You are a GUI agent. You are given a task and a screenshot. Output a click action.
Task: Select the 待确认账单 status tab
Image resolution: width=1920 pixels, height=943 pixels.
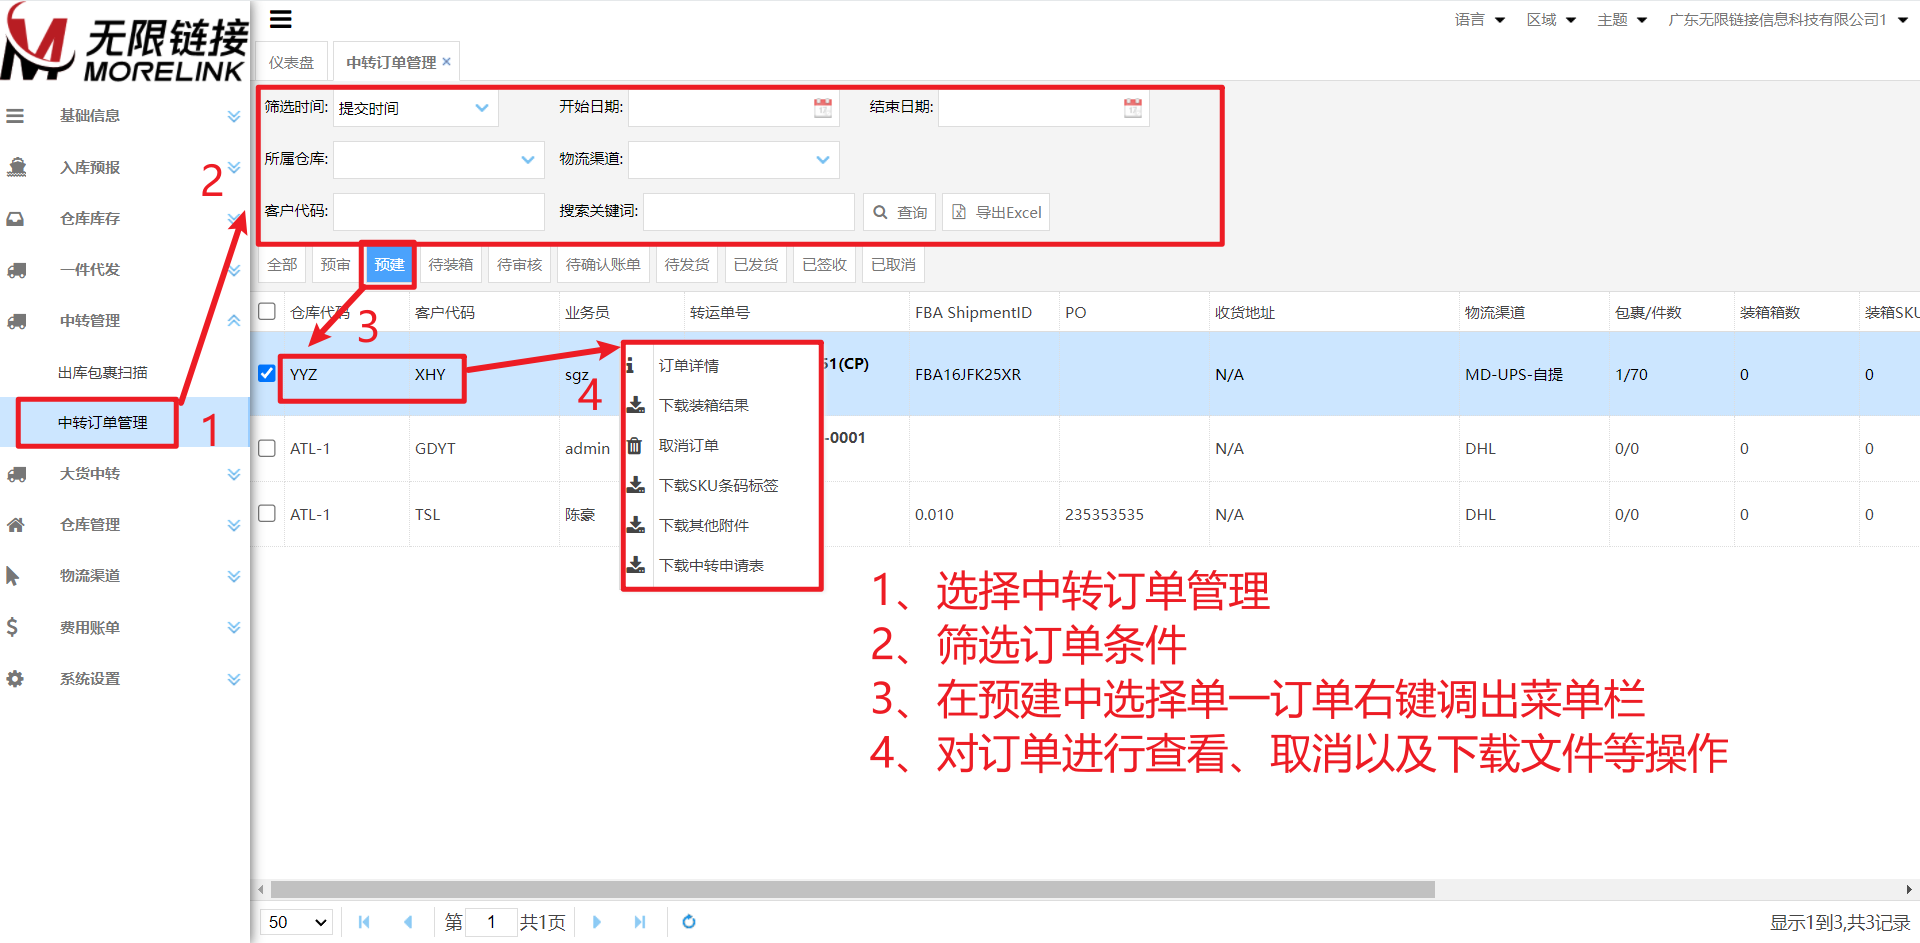point(603,265)
